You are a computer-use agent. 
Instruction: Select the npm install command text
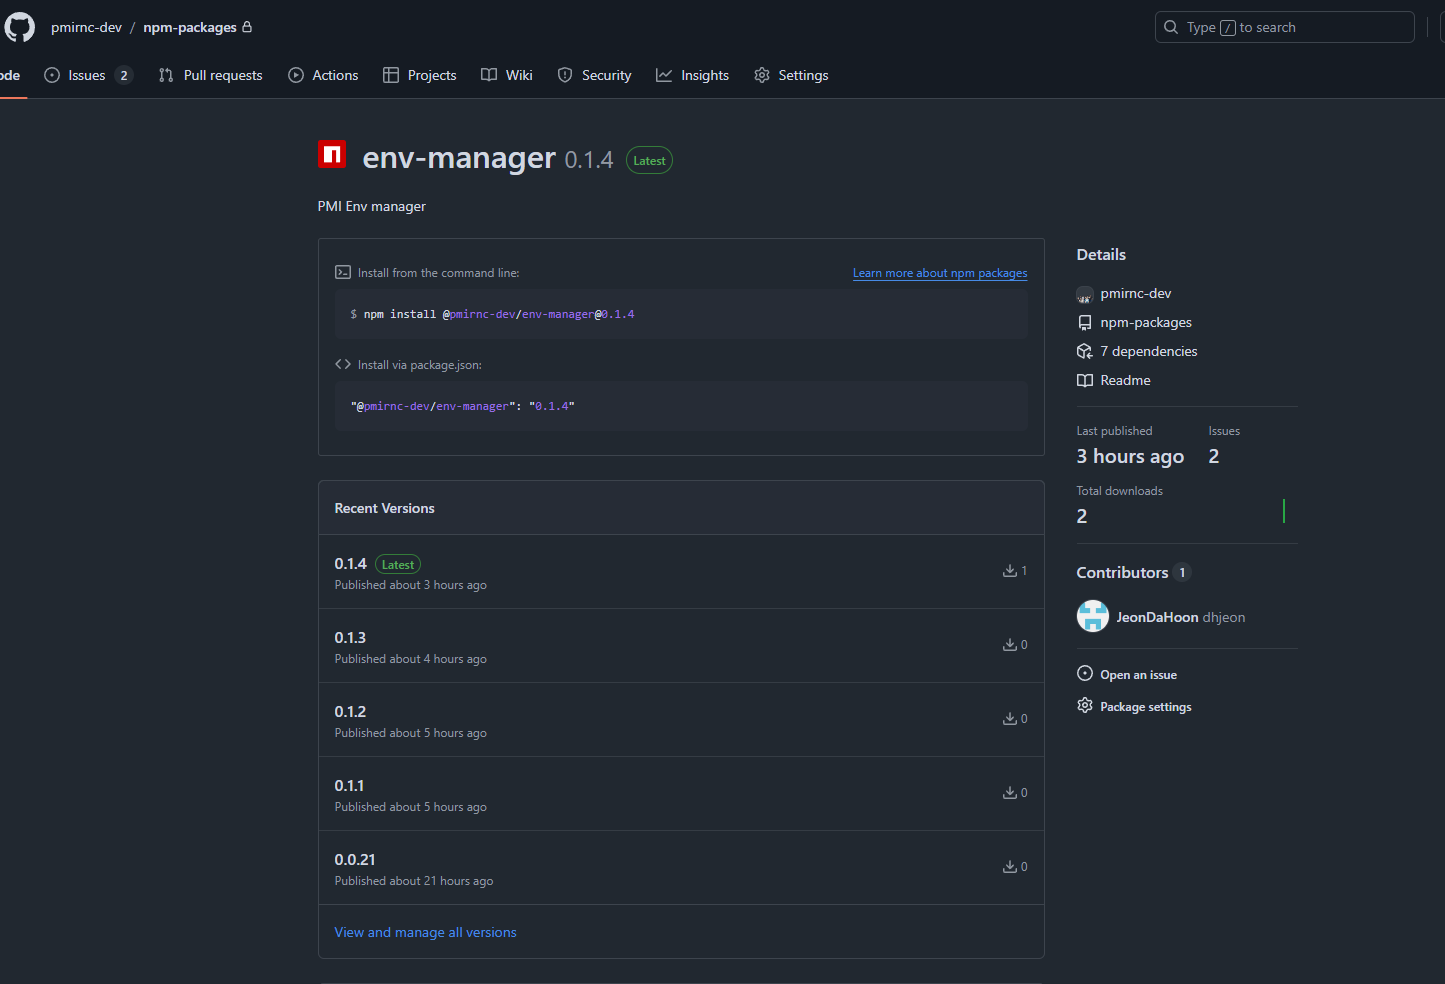pos(492,314)
